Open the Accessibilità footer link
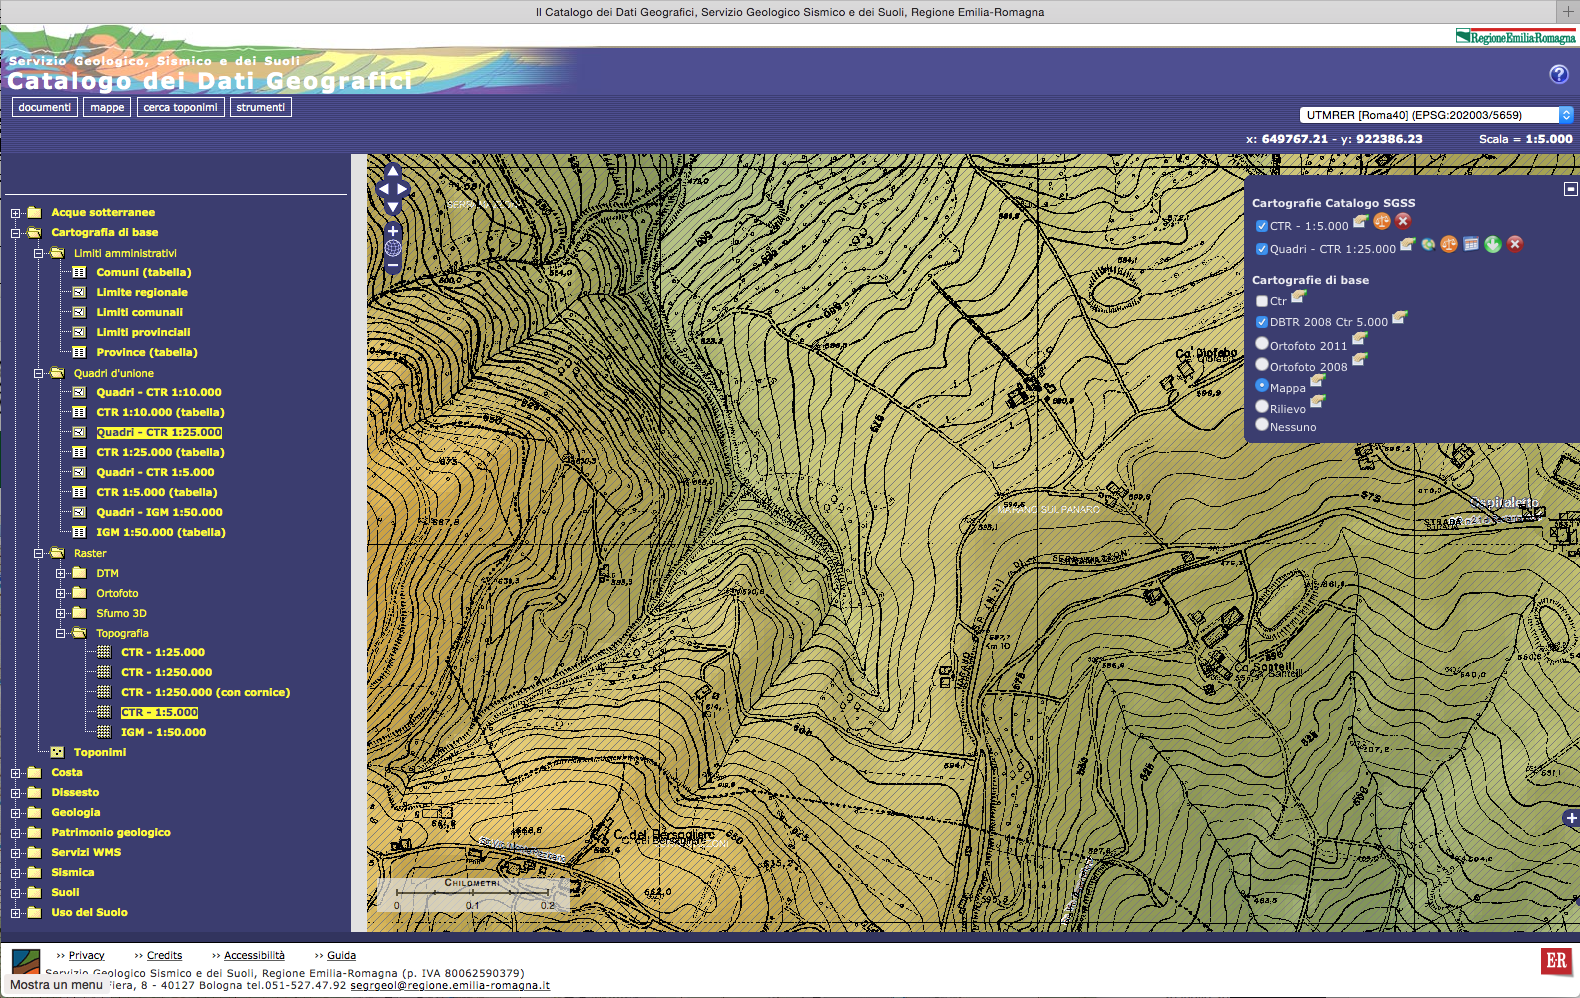Image resolution: width=1580 pixels, height=998 pixels. pyautogui.click(x=254, y=955)
